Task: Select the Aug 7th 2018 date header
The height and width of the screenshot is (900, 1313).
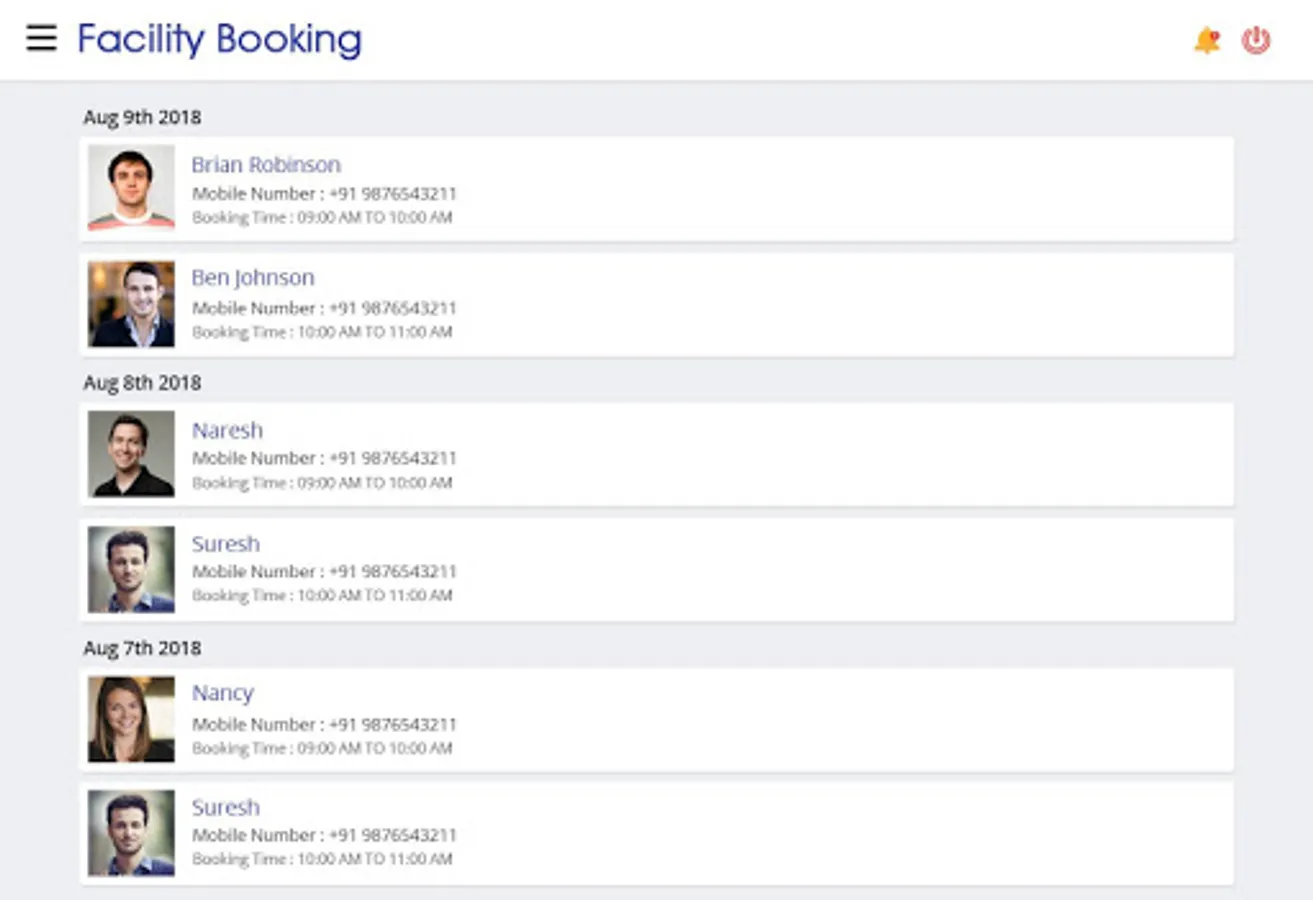Action: (x=142, y=648)
